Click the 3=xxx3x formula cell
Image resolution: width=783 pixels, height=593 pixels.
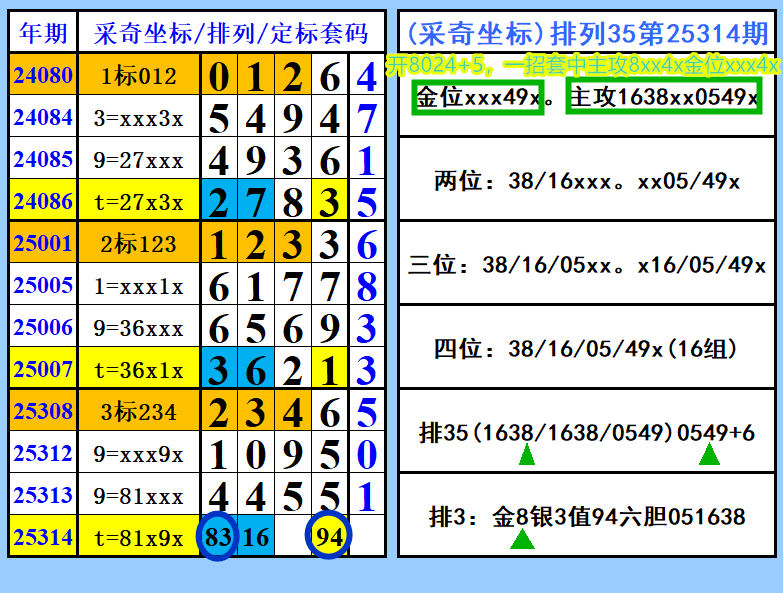(x=139, y=118)
